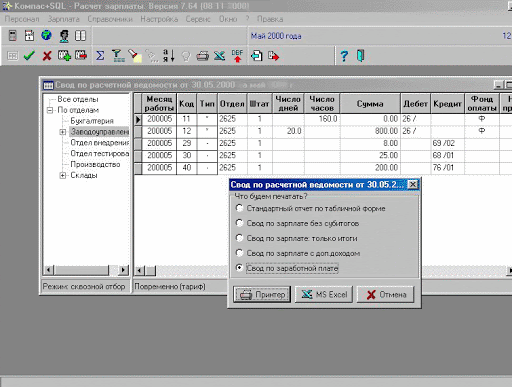This screenshot has width=512, height=387.
Task: Click the 'Кредит' column header
Action: coord(447,104)
